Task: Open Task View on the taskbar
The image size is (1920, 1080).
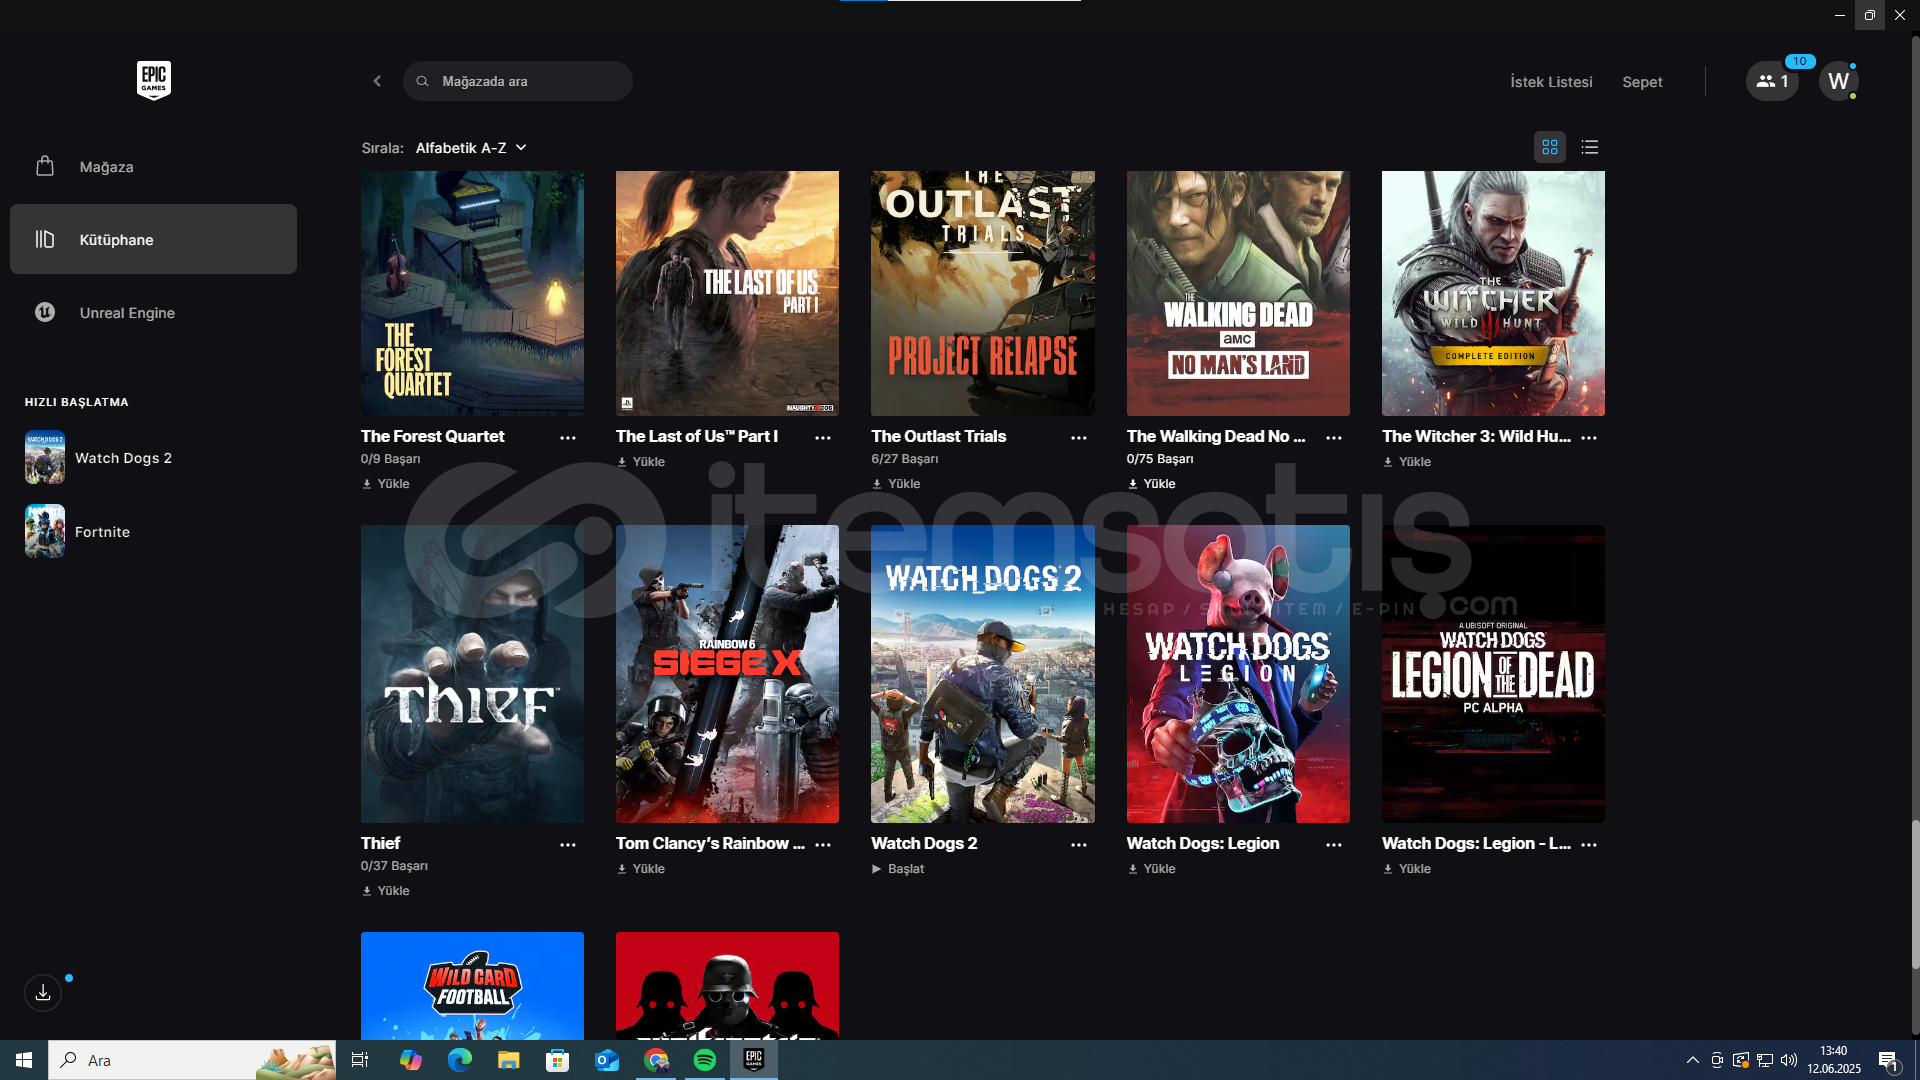Action: (360, 1060)
